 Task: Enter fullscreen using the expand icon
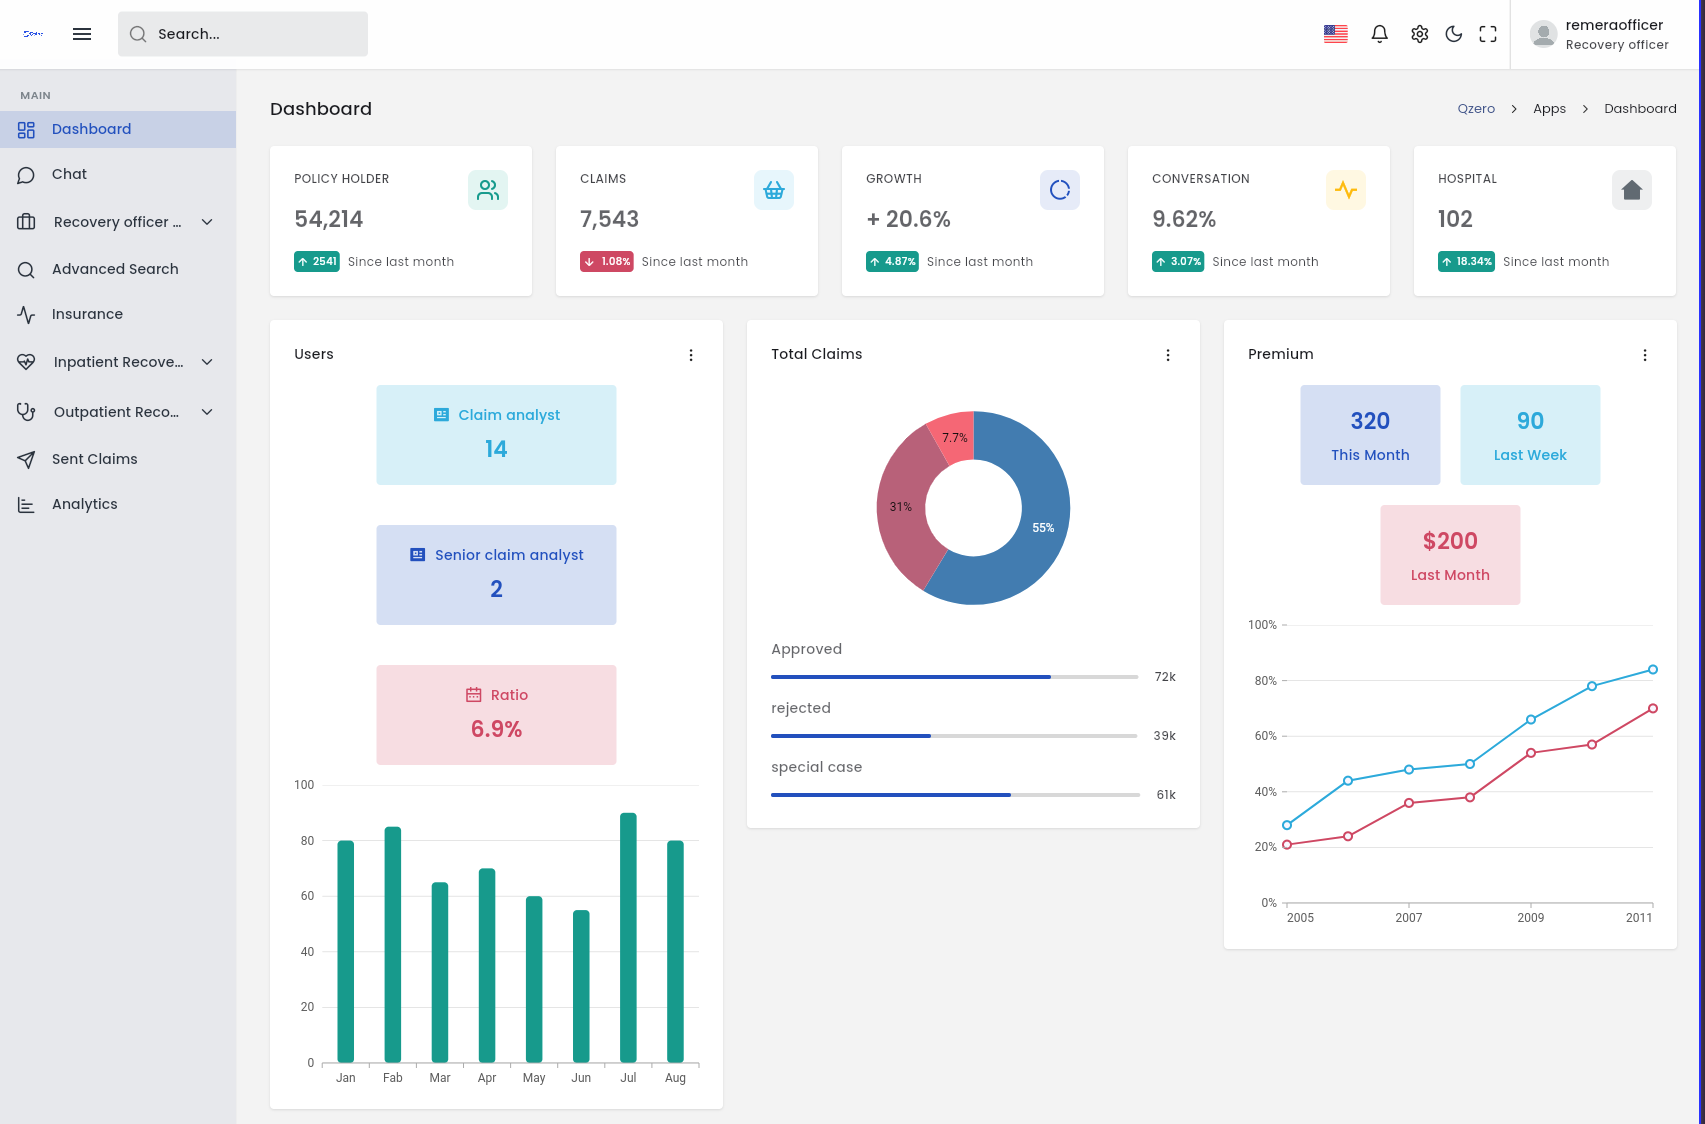coord(1488,33)
